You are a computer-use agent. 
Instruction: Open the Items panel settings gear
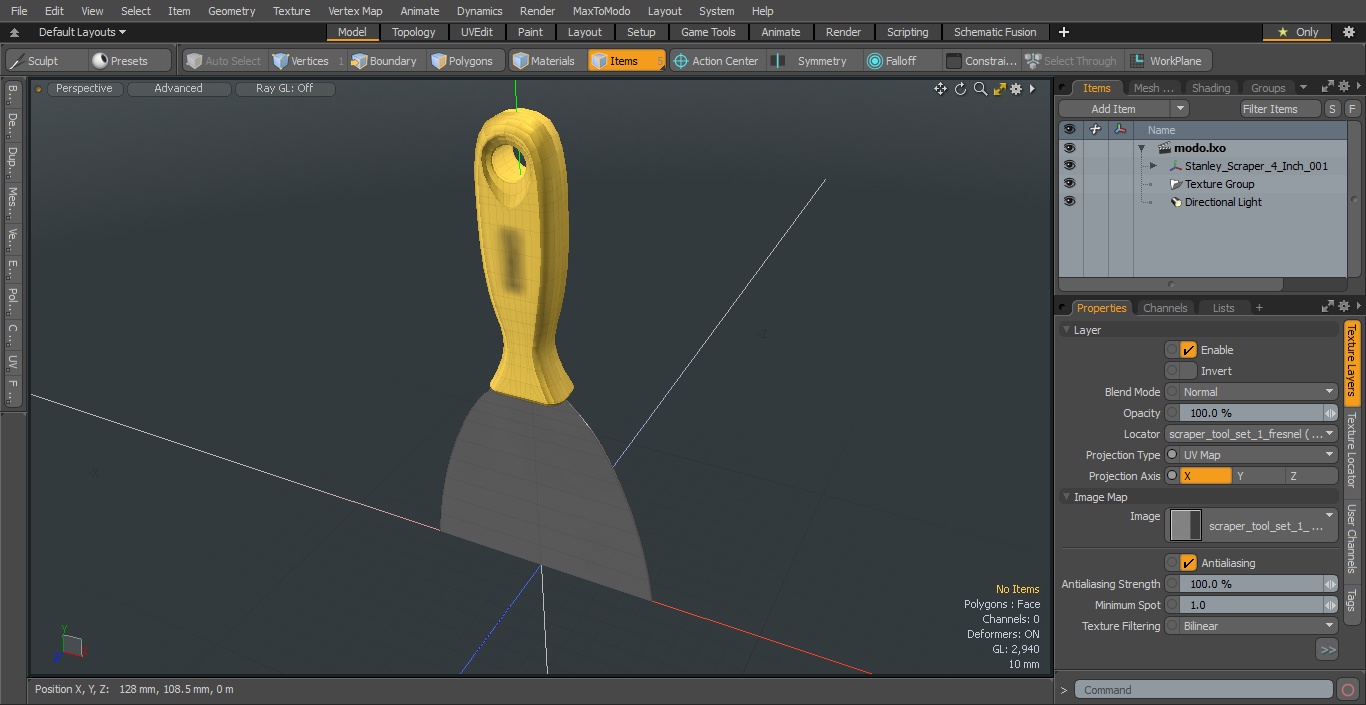tap(1344, 86)
